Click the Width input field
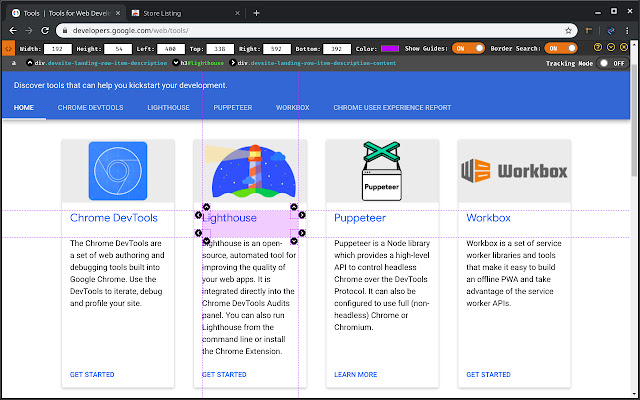Screen dimensions: 640x400 [x=58, y=47]
